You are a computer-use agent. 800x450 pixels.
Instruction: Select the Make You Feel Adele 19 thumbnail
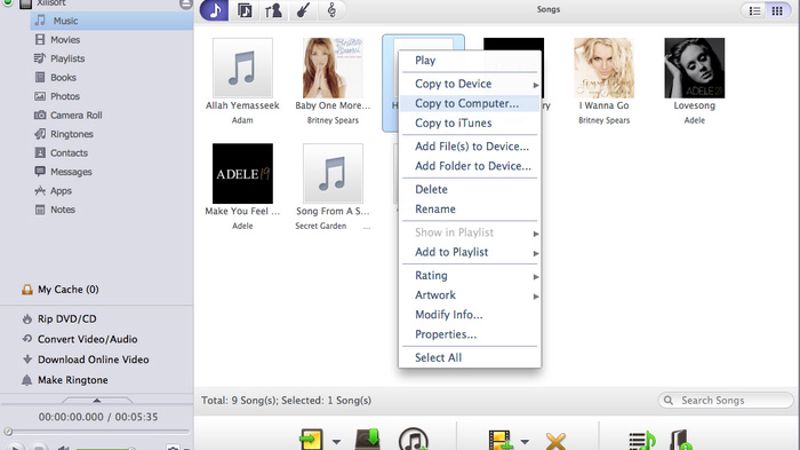click(x=242, y=173)
